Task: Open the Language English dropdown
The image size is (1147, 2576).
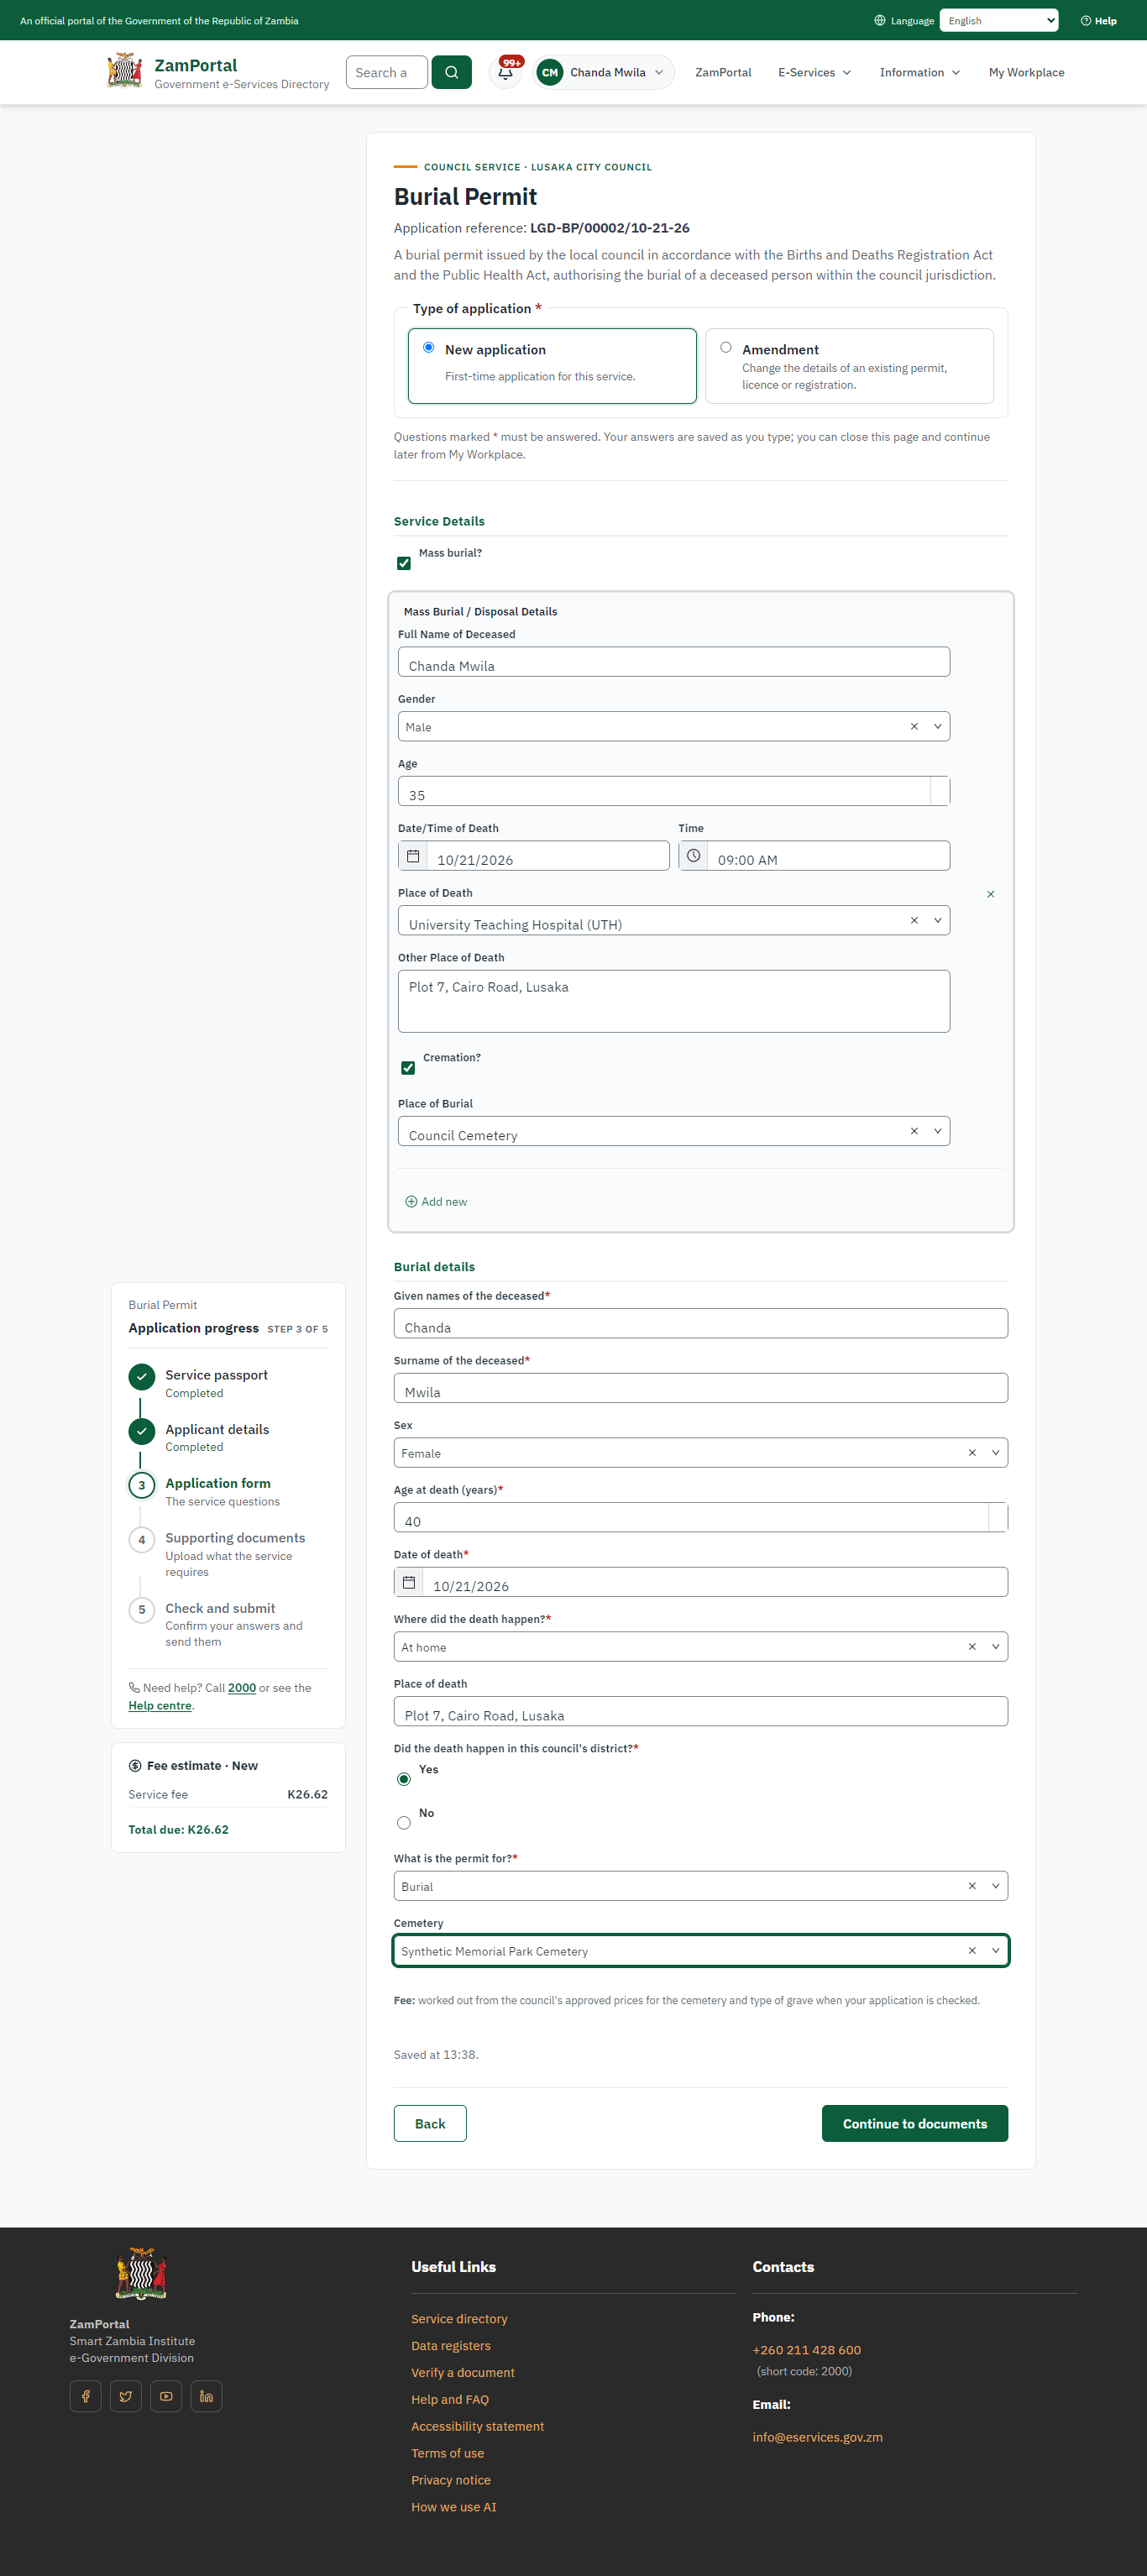Action: tap(999, 20)
